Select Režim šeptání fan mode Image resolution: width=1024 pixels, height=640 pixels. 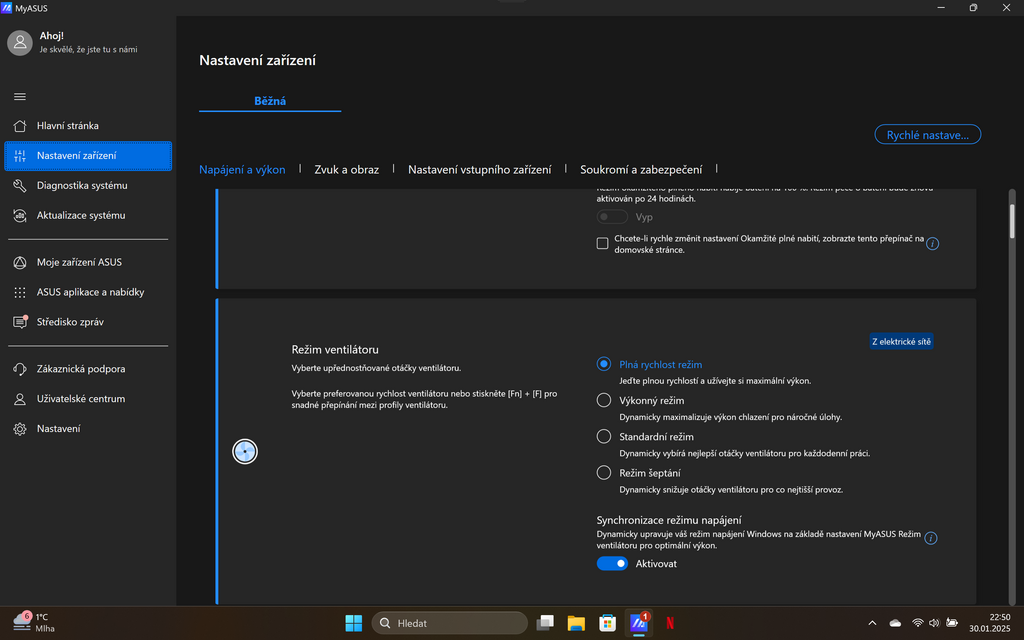603,472
